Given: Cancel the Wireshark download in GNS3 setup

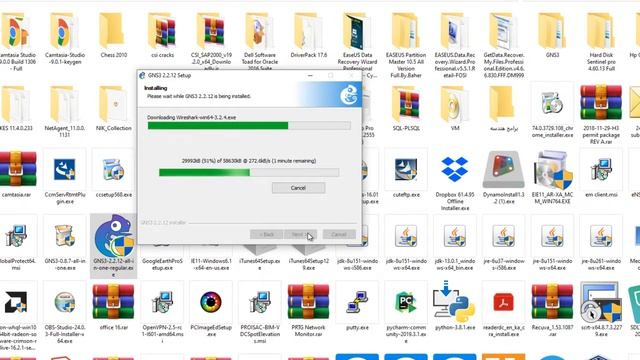Looking at the screenshot, I should [x=298, y=188].
